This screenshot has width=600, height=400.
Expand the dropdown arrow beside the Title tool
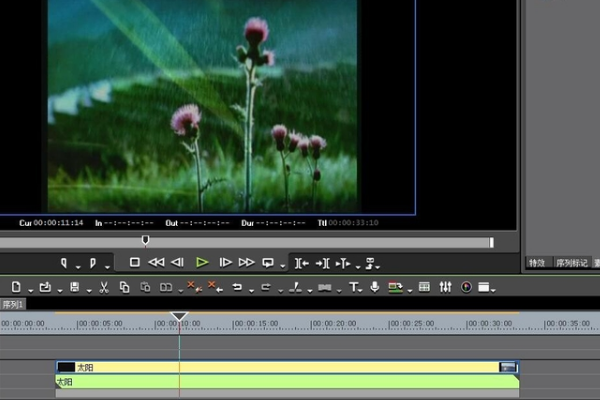coord(363,291)
